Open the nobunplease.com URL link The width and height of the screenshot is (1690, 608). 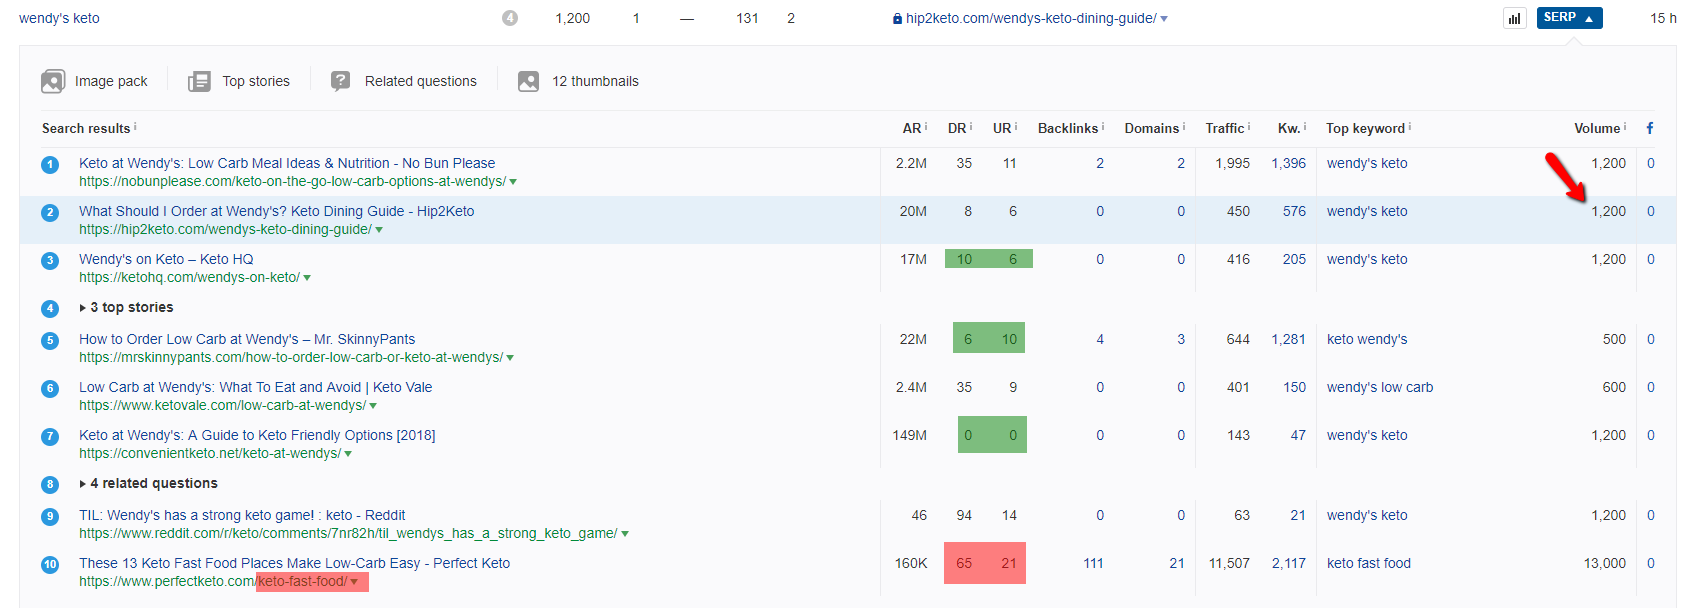coord(292,181)
